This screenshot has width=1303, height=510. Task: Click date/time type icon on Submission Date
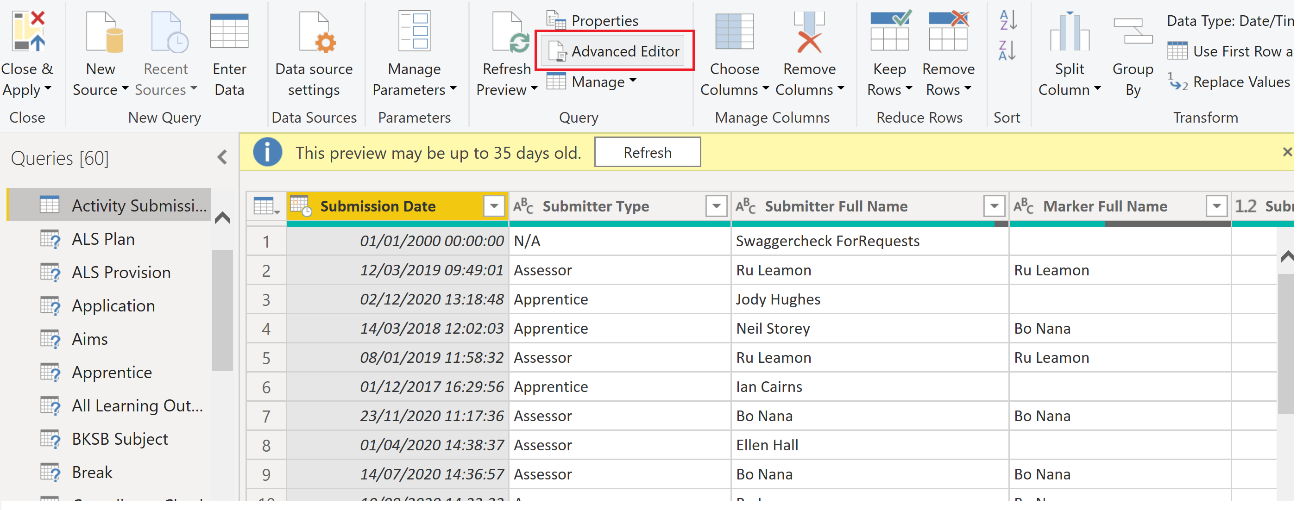tap(301, 206)
